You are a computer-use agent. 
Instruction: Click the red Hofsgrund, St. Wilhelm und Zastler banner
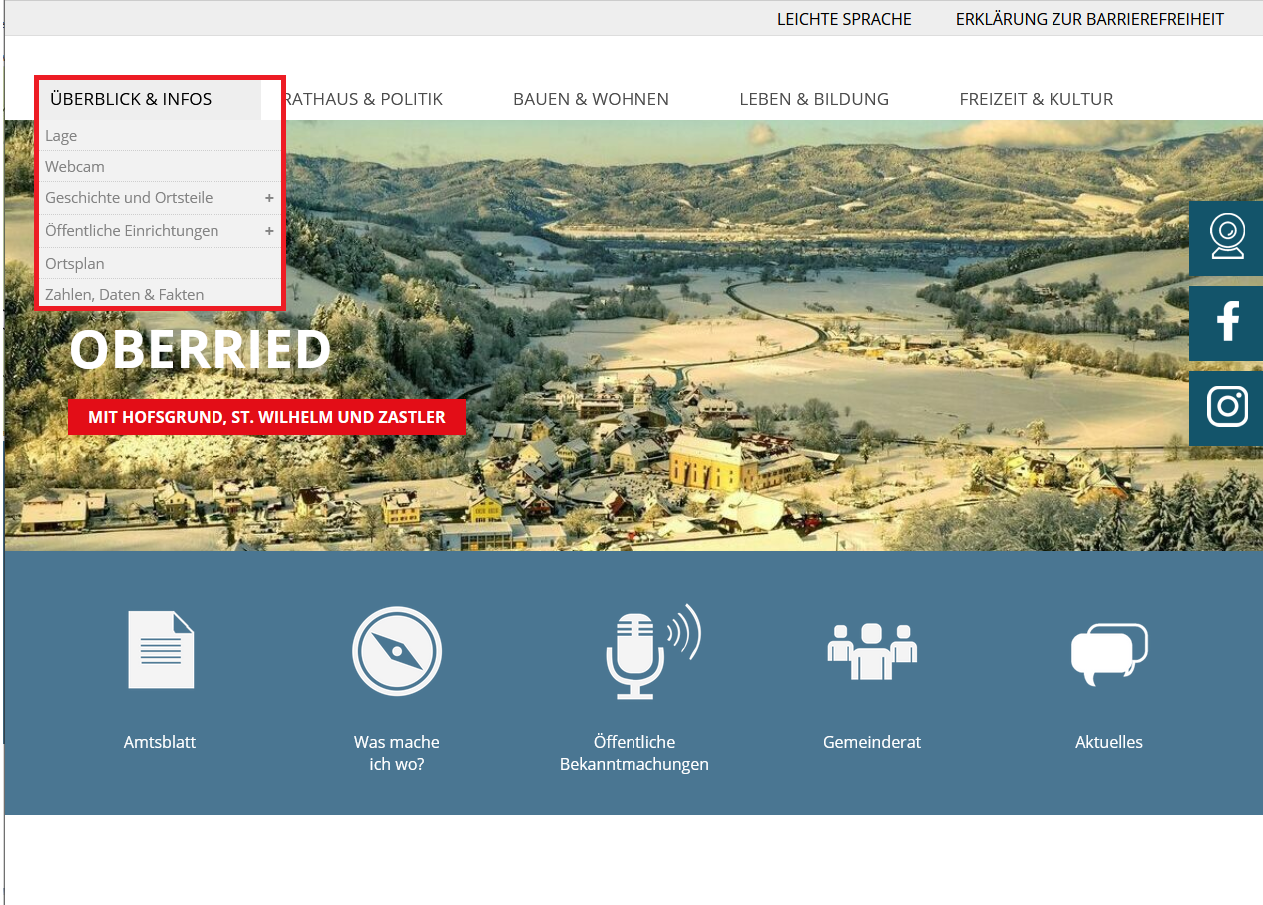[x=266, y=417]
